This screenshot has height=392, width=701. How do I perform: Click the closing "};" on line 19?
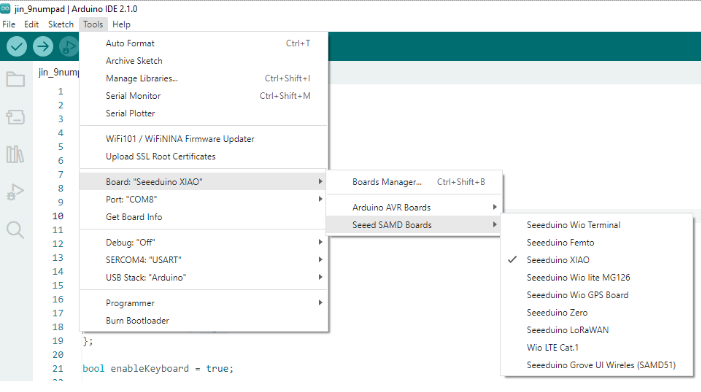pyautogui.click(x=88, y=341)
